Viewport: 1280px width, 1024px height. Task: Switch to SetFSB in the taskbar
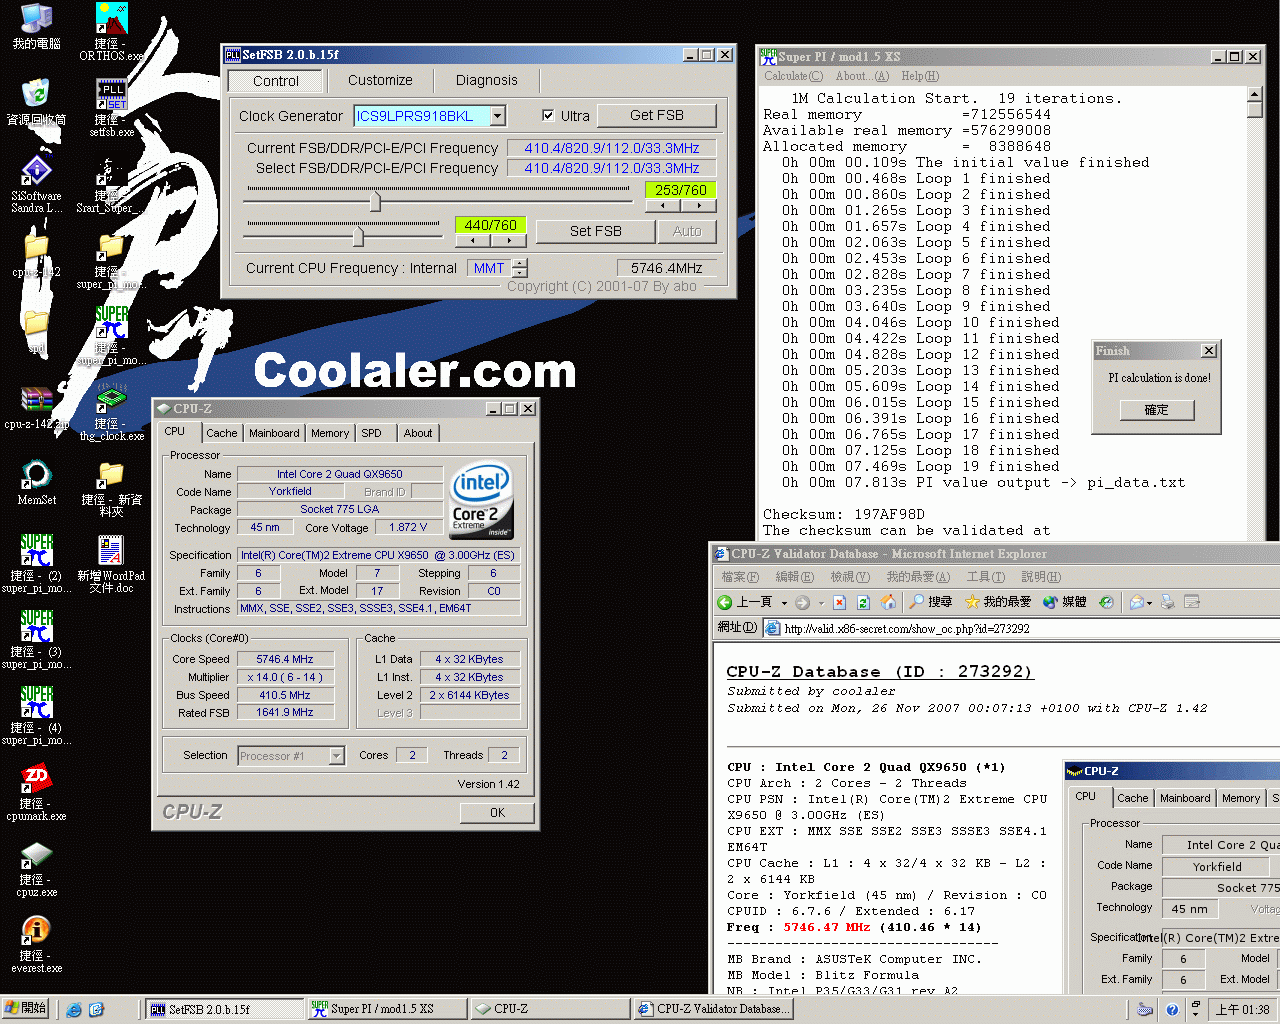223,1010
